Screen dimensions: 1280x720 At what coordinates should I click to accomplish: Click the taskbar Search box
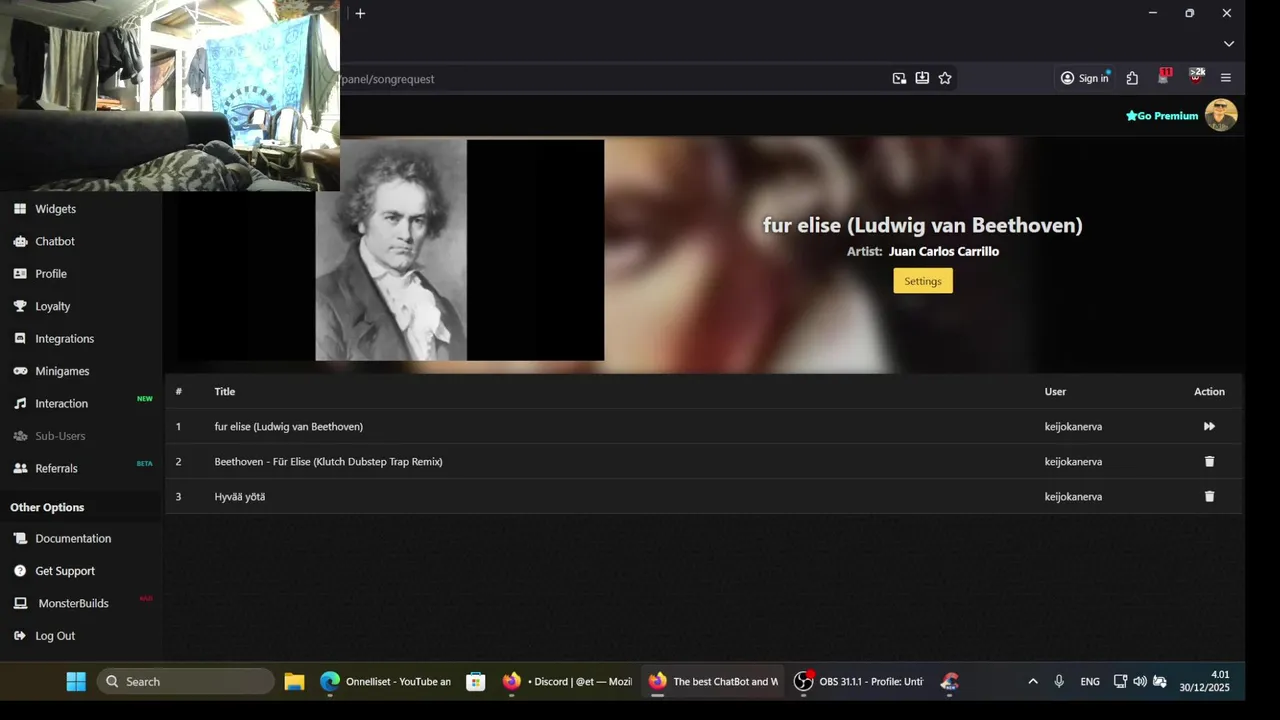click(x=186, y=681)
